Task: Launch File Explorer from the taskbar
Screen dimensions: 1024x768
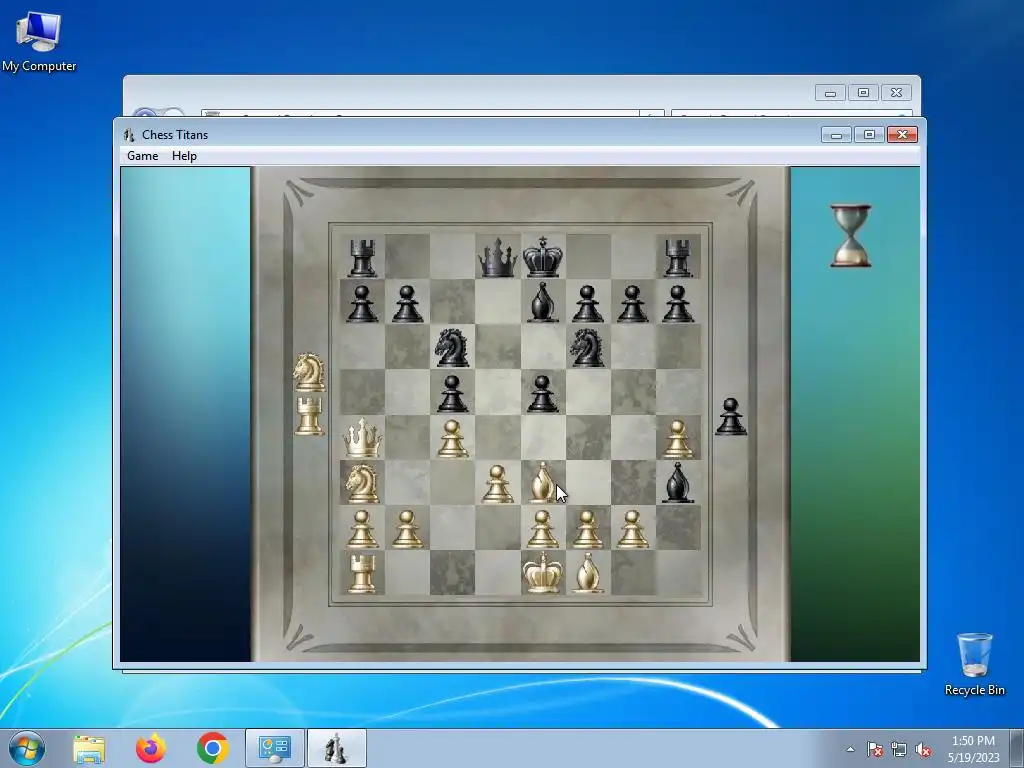Action: click(89, 748)
